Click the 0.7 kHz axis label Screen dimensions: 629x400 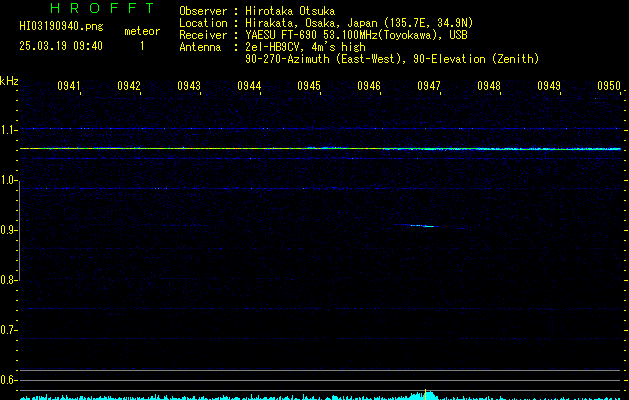click(x=8, y=330)
